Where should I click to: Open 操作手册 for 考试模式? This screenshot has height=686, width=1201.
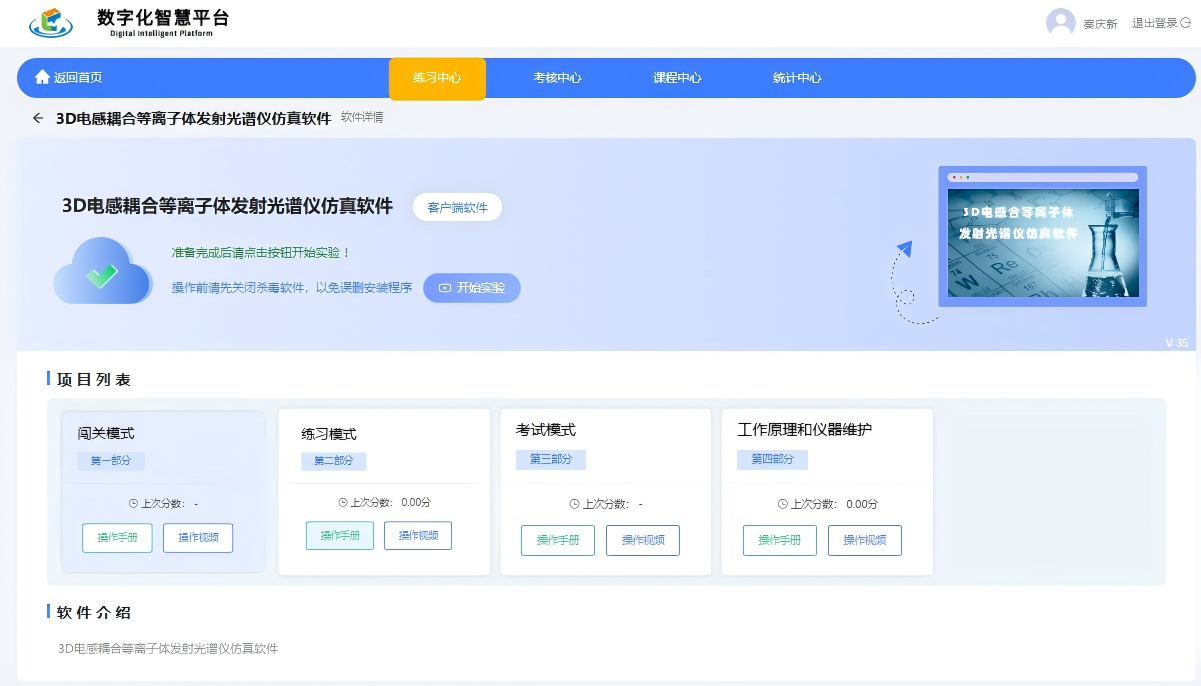click(x=558, y=540)
